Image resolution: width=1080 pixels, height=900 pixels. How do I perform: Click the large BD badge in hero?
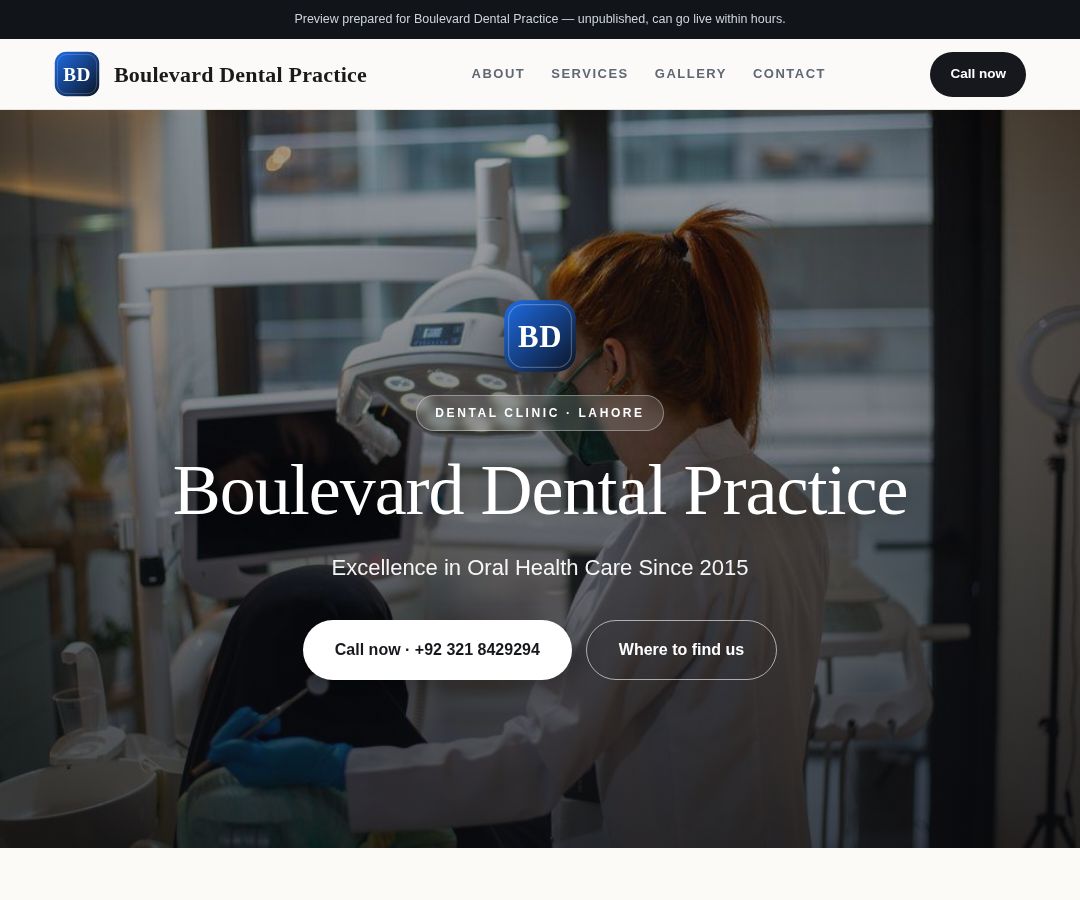(x=539, y=336)
